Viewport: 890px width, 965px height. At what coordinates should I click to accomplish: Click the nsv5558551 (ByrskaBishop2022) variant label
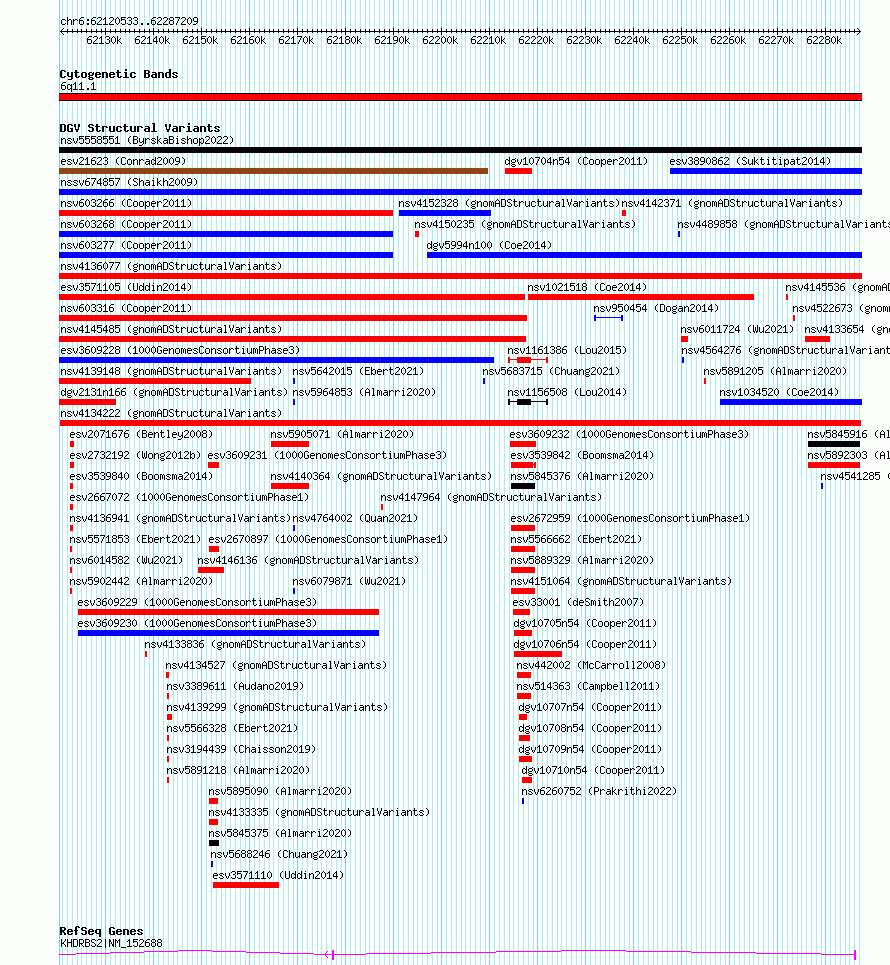point(147,140)
